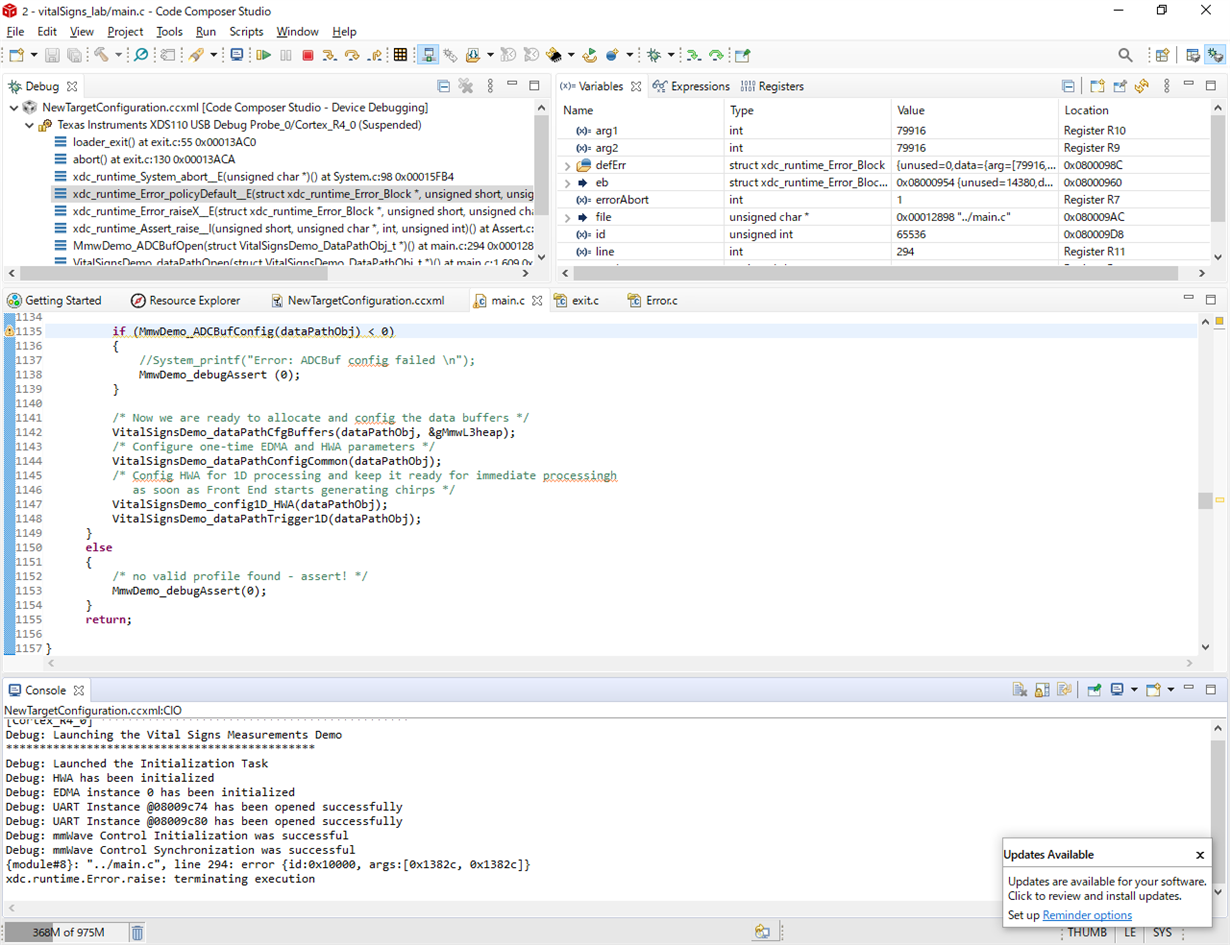Click the Open Perspective toolbar icon
Screen dimensions: 1230x945
tap(1162, 55)
